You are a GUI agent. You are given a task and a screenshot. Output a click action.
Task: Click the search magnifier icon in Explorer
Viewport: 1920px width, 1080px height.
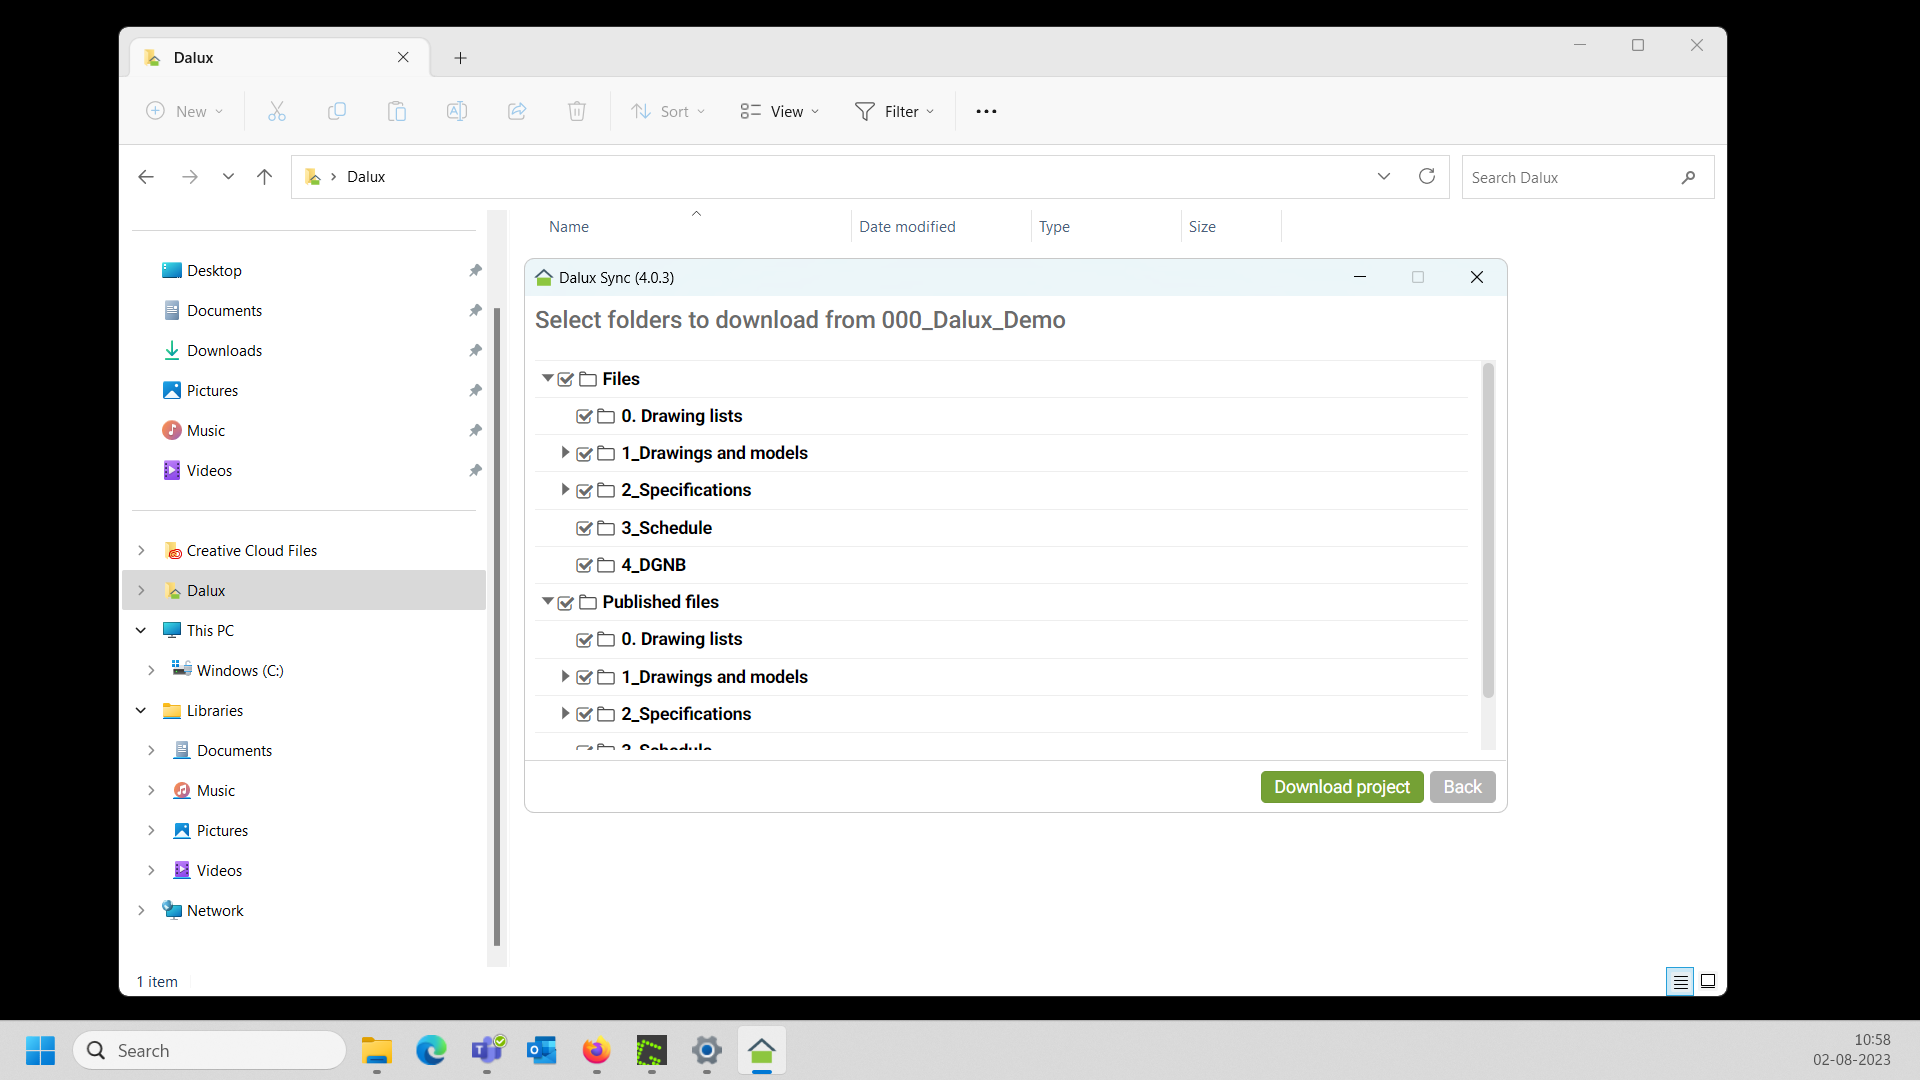[1688, 177]
